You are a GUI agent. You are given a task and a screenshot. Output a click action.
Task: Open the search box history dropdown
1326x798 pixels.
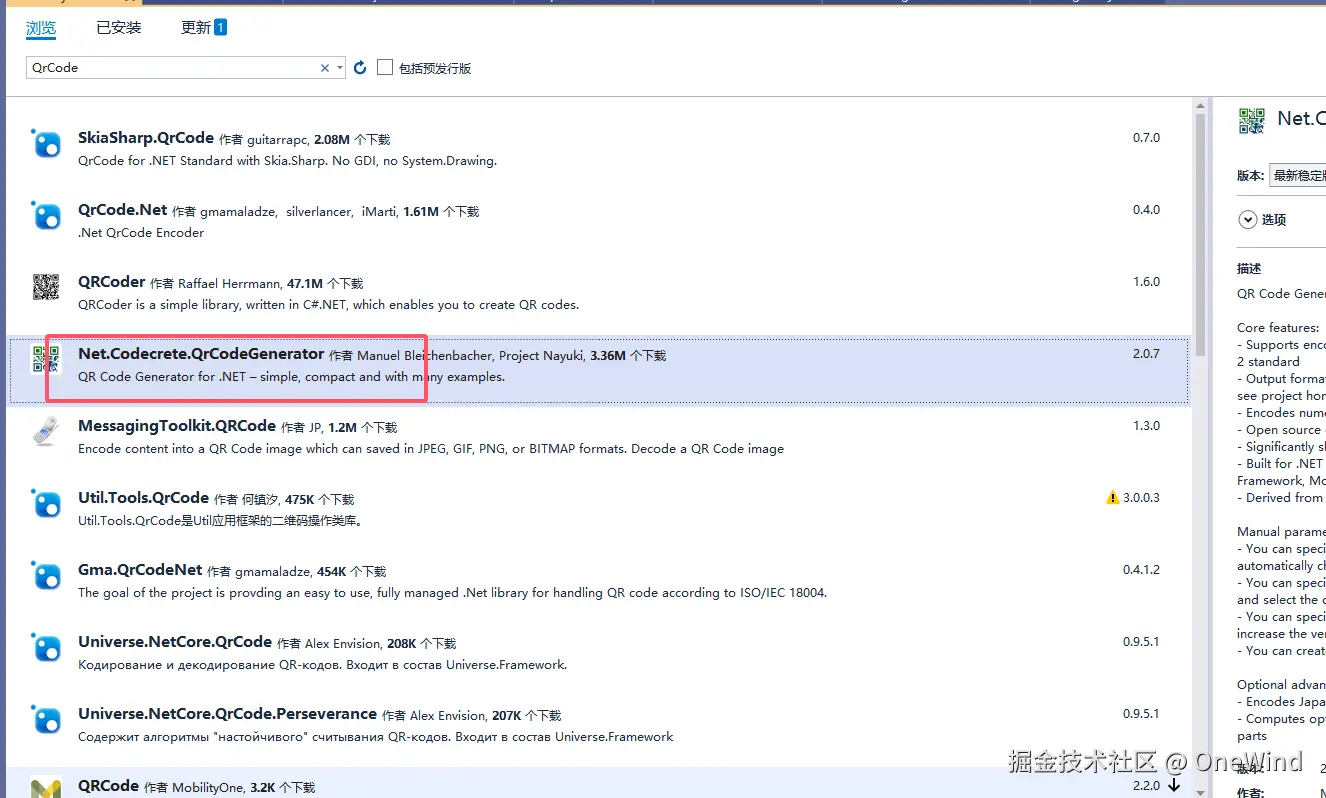pyautogui.click(x=340, y=68)
